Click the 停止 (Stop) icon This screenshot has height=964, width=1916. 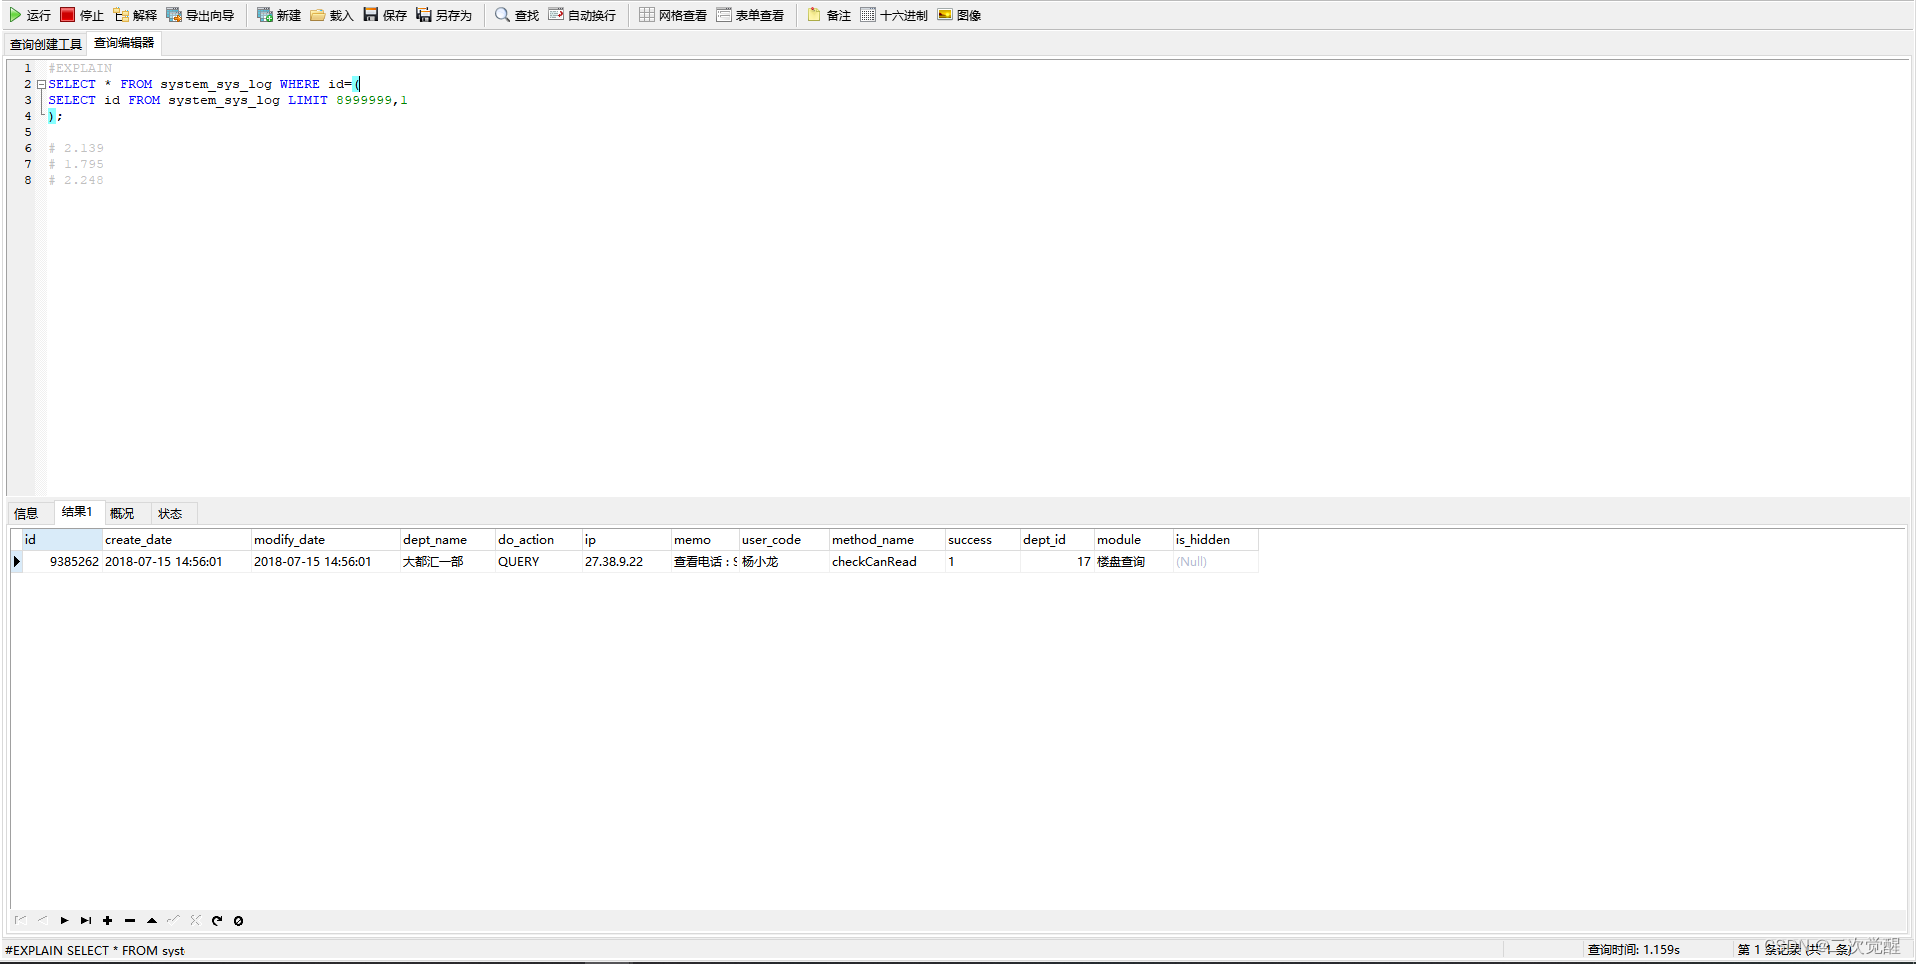(x=83, y=15)
